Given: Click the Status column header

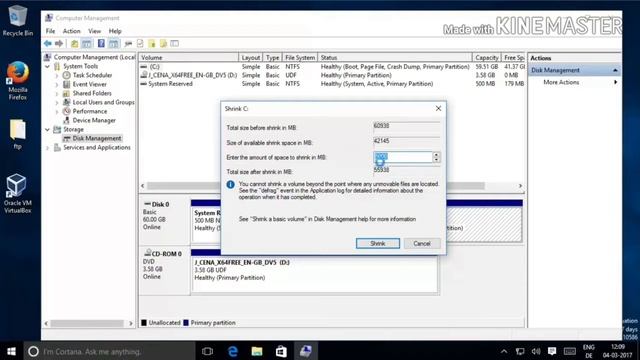Looking at the screenshot, I should point(395,58).
